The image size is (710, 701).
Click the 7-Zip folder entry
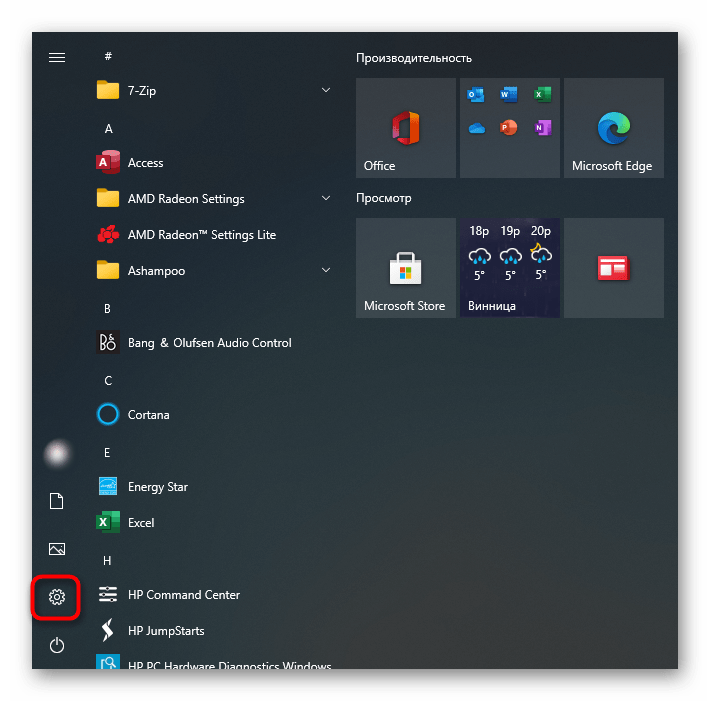213,91
